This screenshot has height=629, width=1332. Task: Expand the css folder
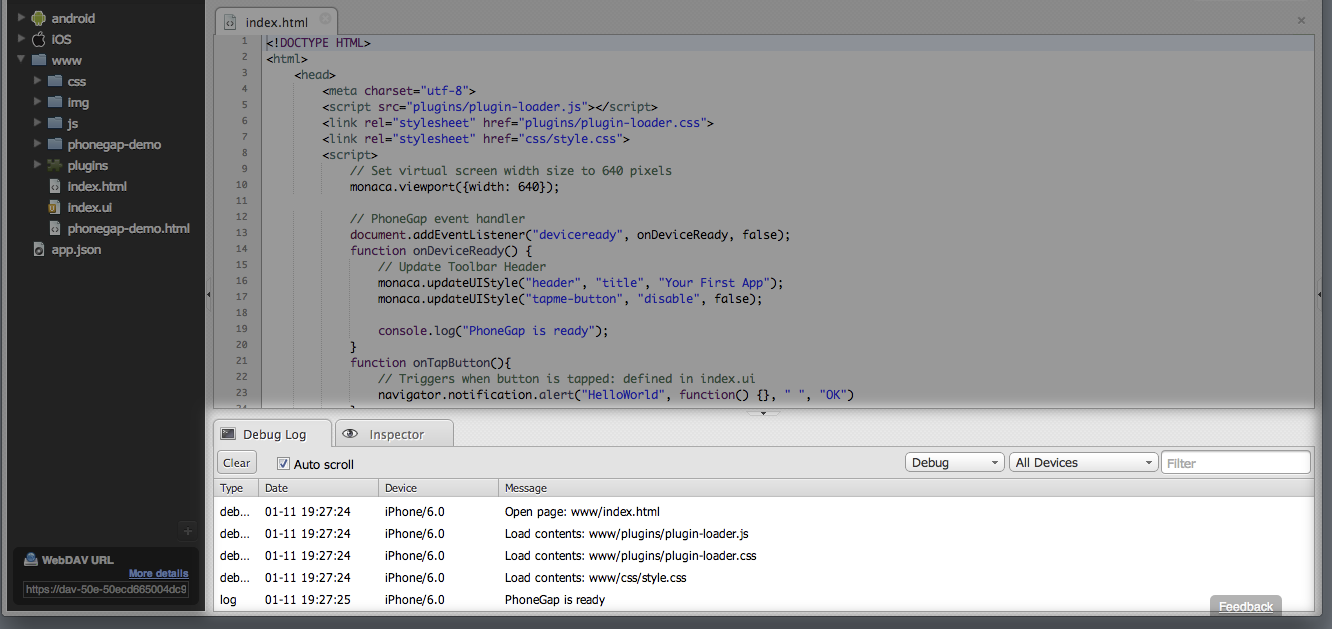(37, 81)
